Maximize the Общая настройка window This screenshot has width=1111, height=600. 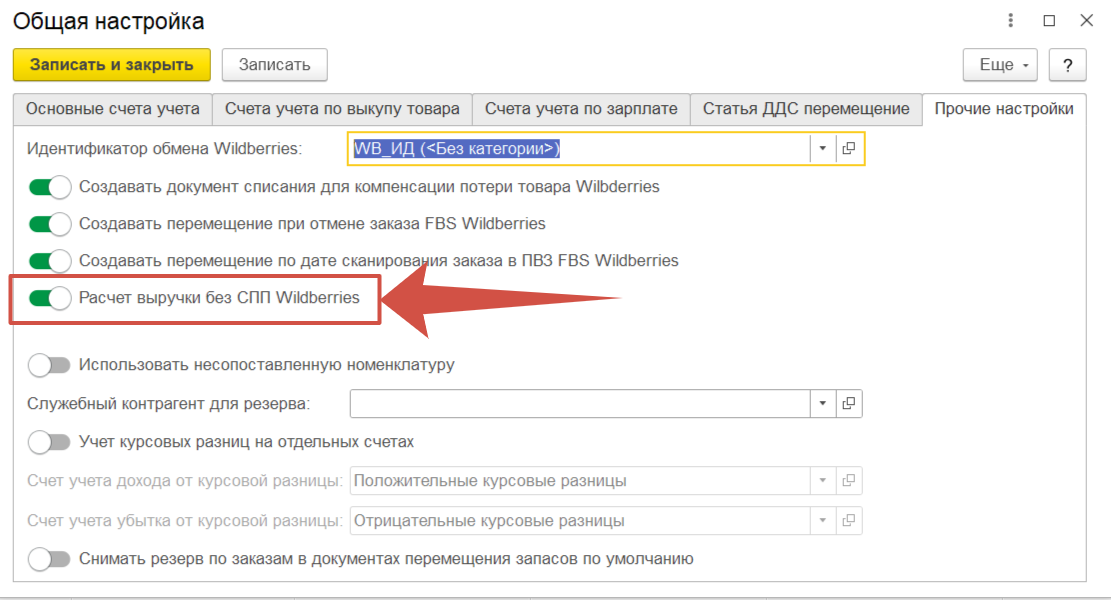[x=1049, y=21]
